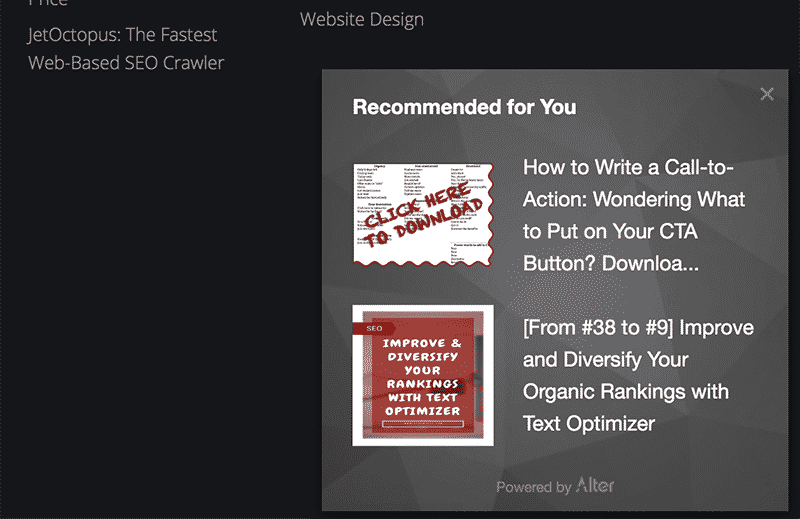The width and height of the screenshot is (800, 519).
Task: Click the Organic Rankings with line
Action: pos(626,392)
